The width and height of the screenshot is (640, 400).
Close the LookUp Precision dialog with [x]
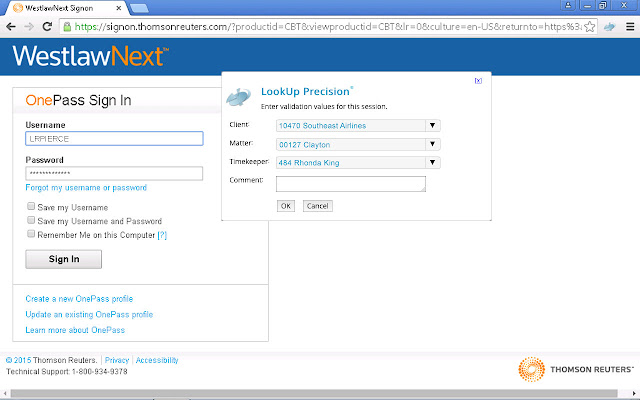(478, 81)
